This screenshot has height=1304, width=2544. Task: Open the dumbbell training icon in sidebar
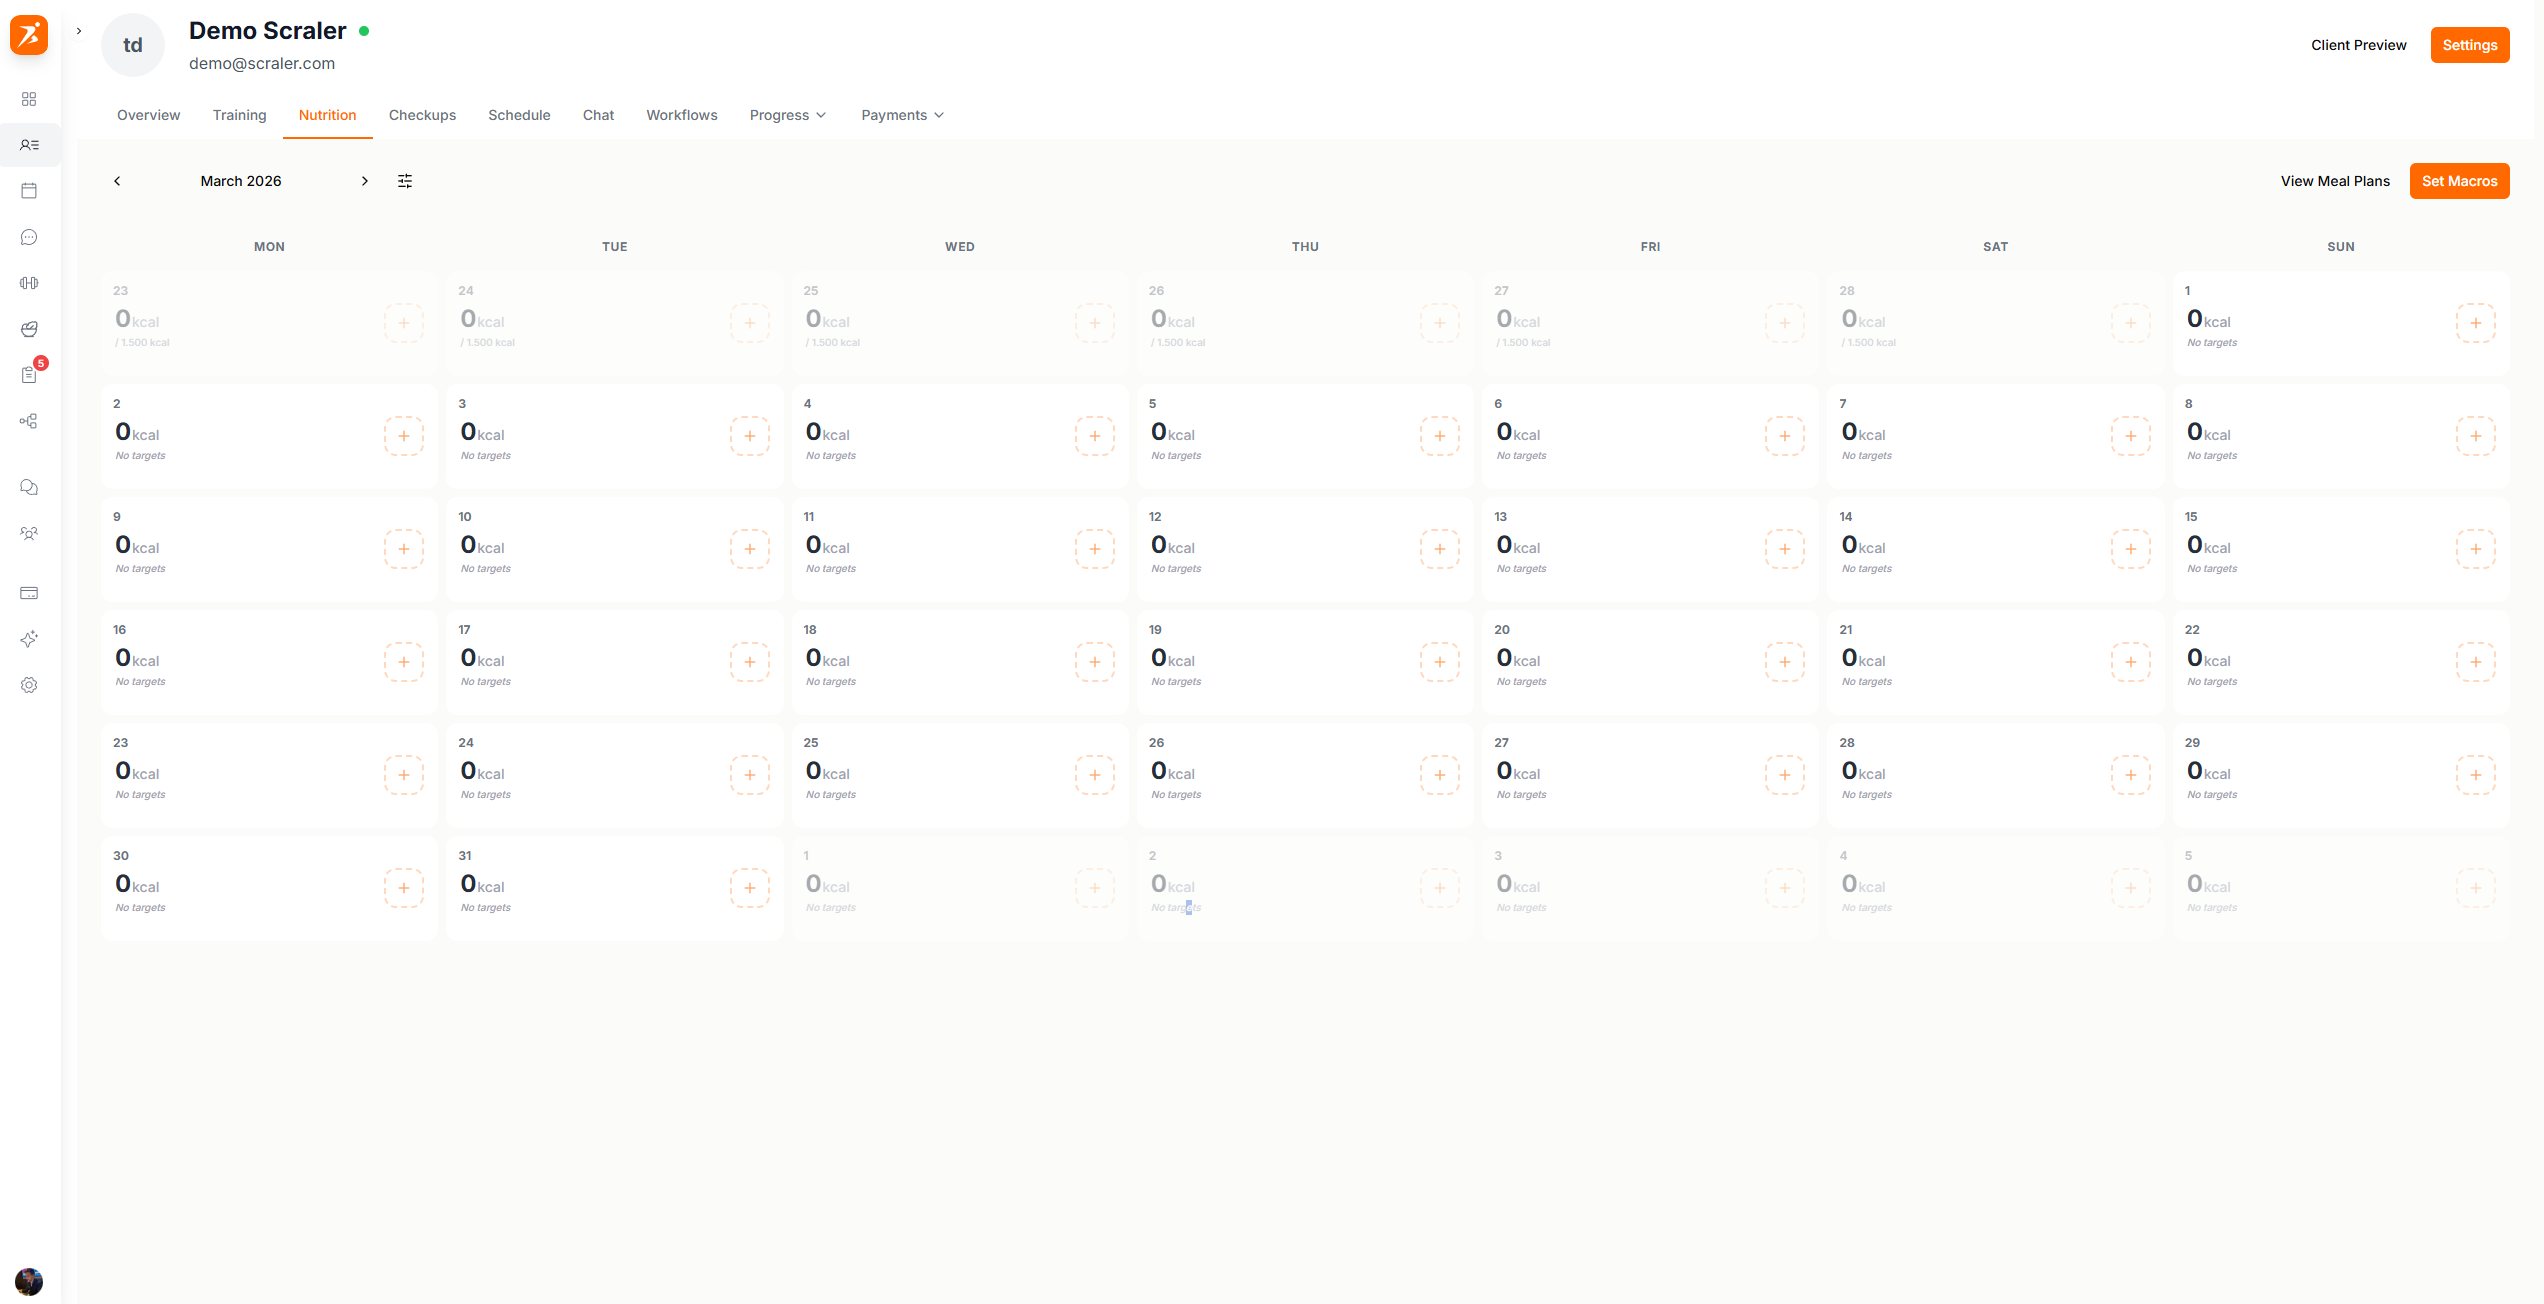(x=29, y=283)
